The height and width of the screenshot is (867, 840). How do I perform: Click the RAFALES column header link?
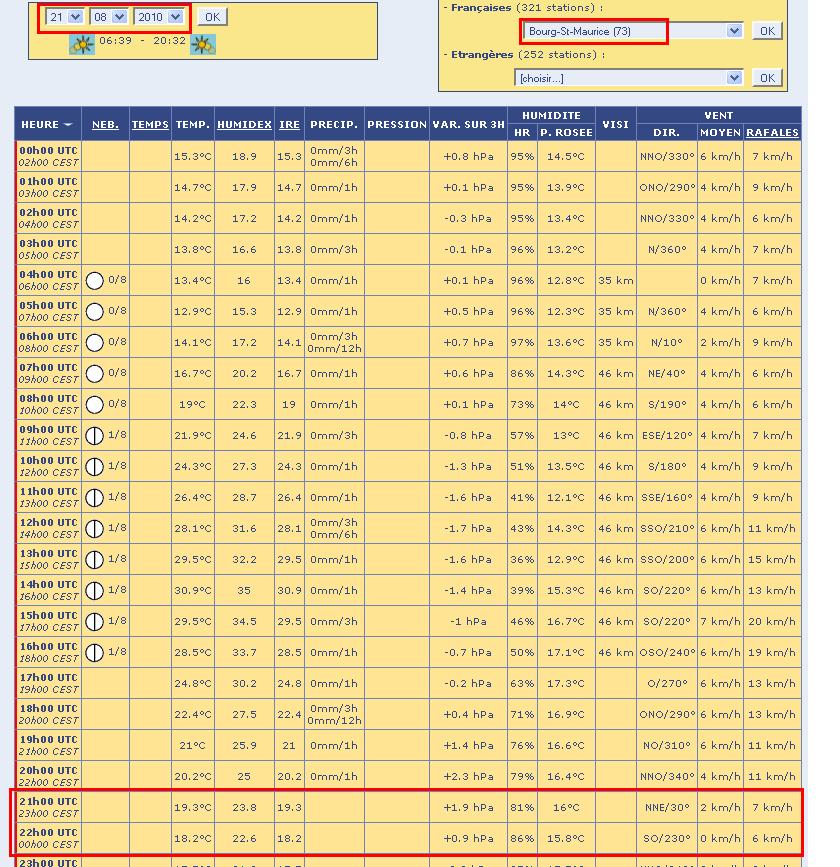click(x=772, y=132)
